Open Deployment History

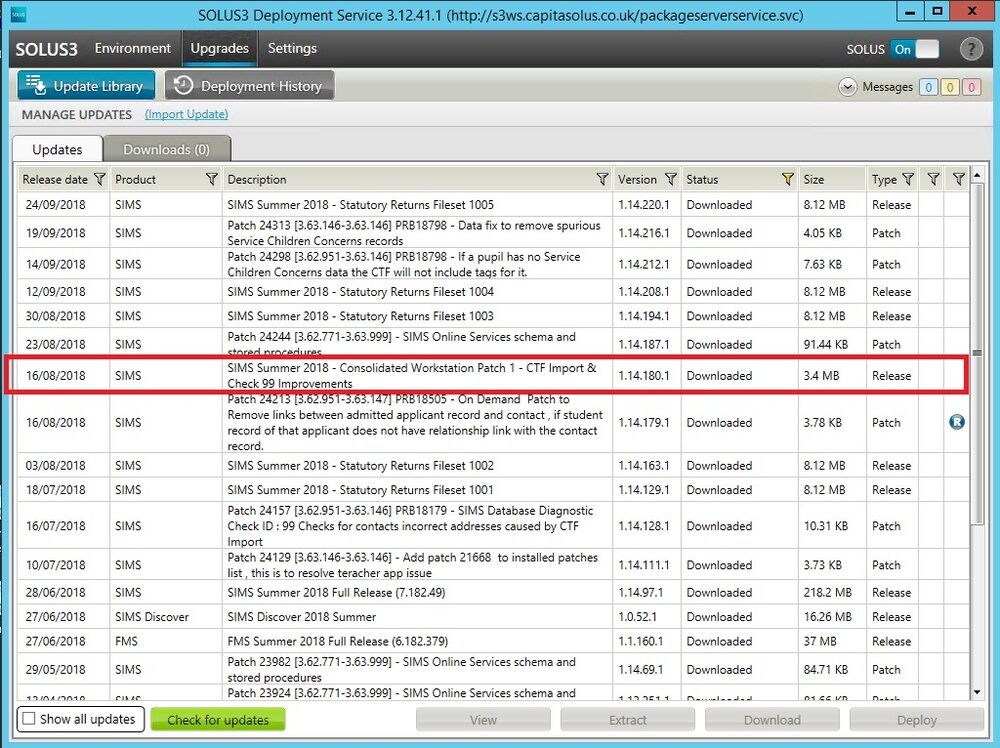[249, 85]
